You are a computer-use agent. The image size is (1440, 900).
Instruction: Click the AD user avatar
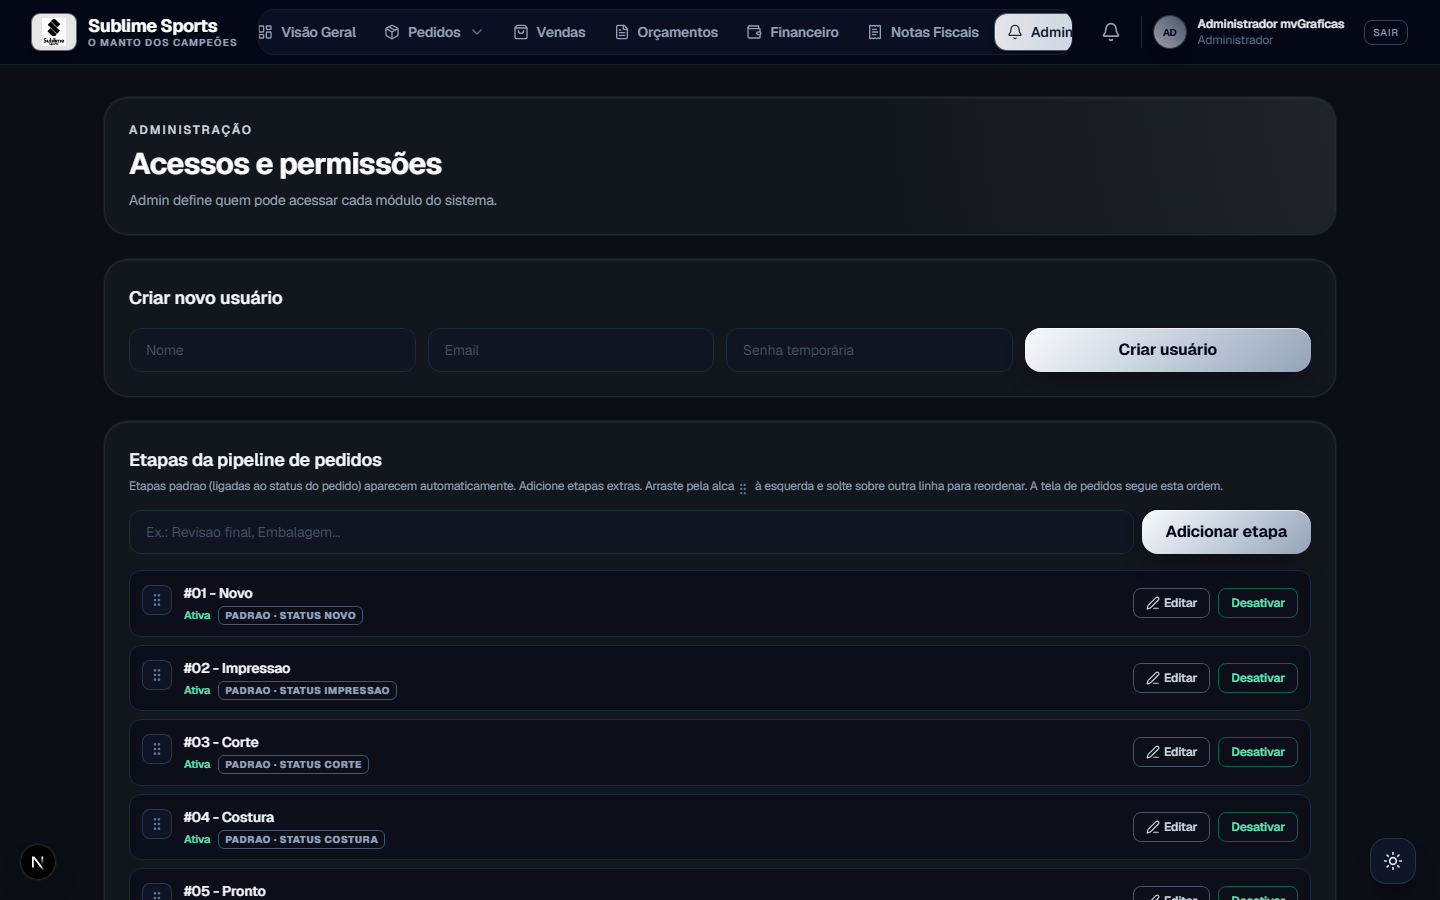click(x=1170, y=32)
